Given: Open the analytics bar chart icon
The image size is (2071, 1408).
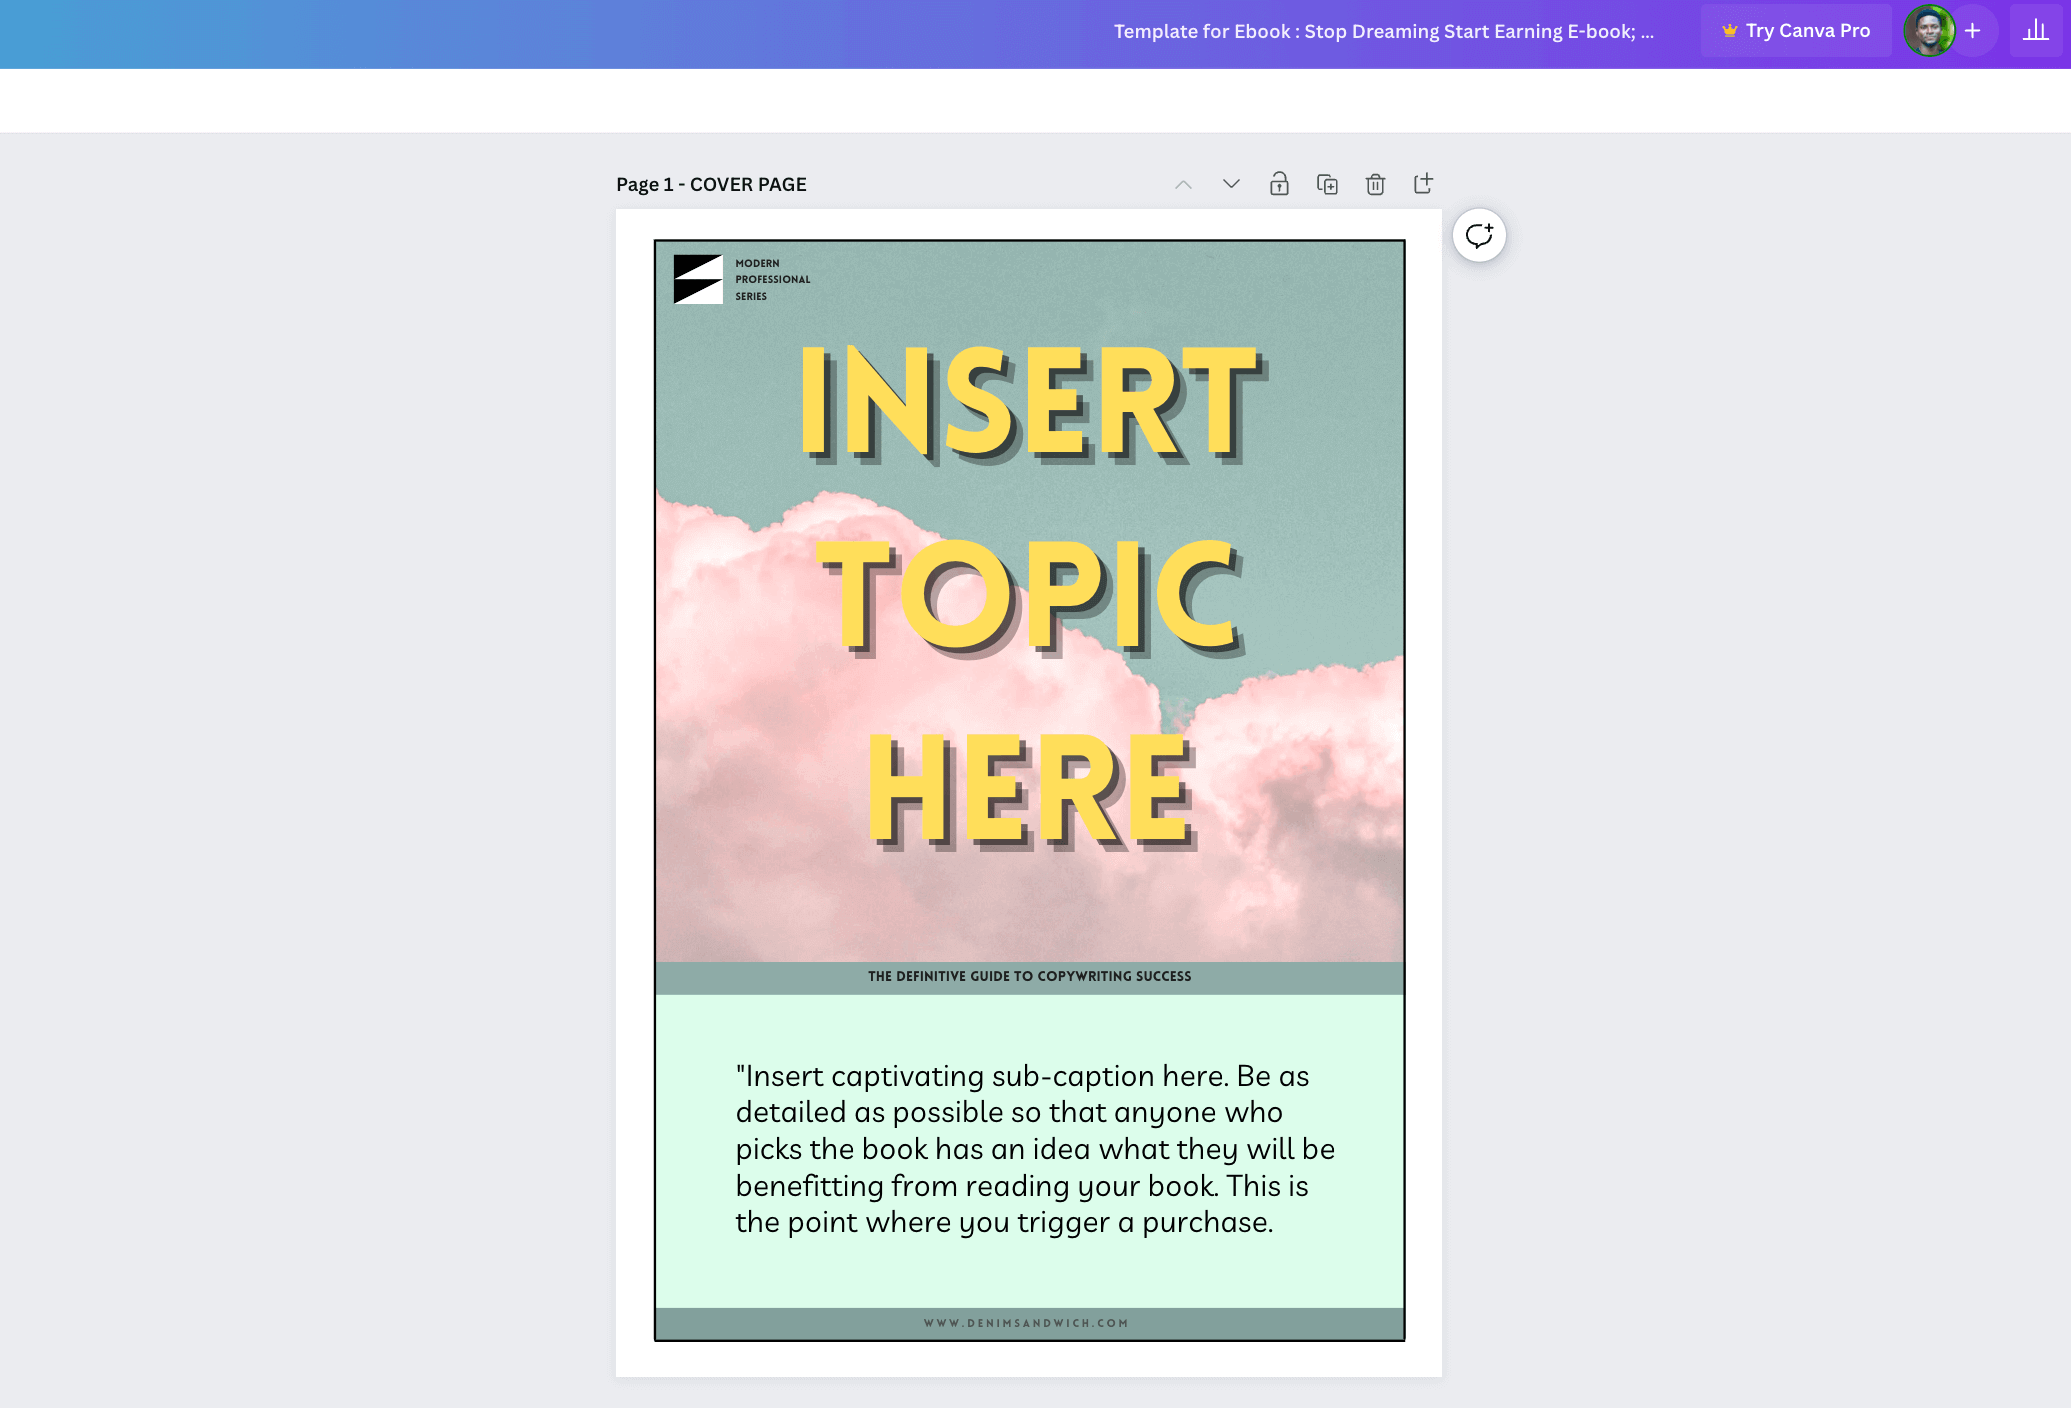Looking at the screenshot, I should (x=2035, y=31).
